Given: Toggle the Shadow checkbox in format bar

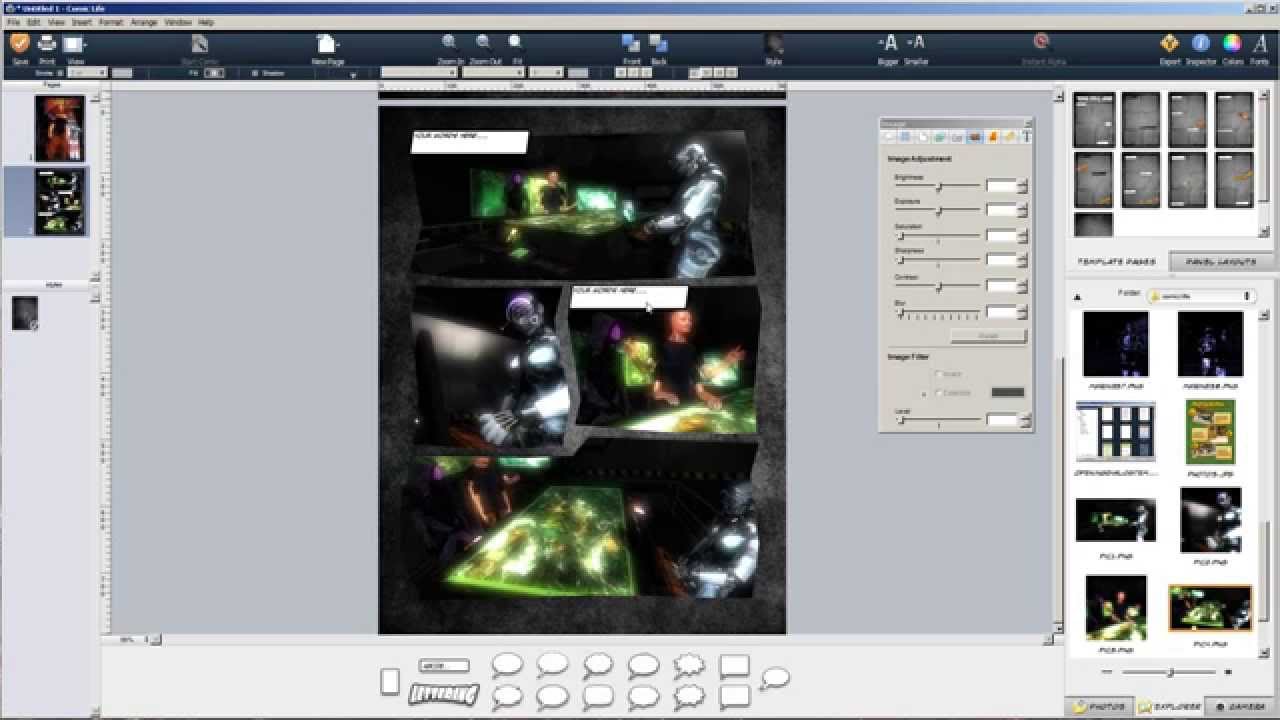Looking at the screenshot, I should pos(255,73).
